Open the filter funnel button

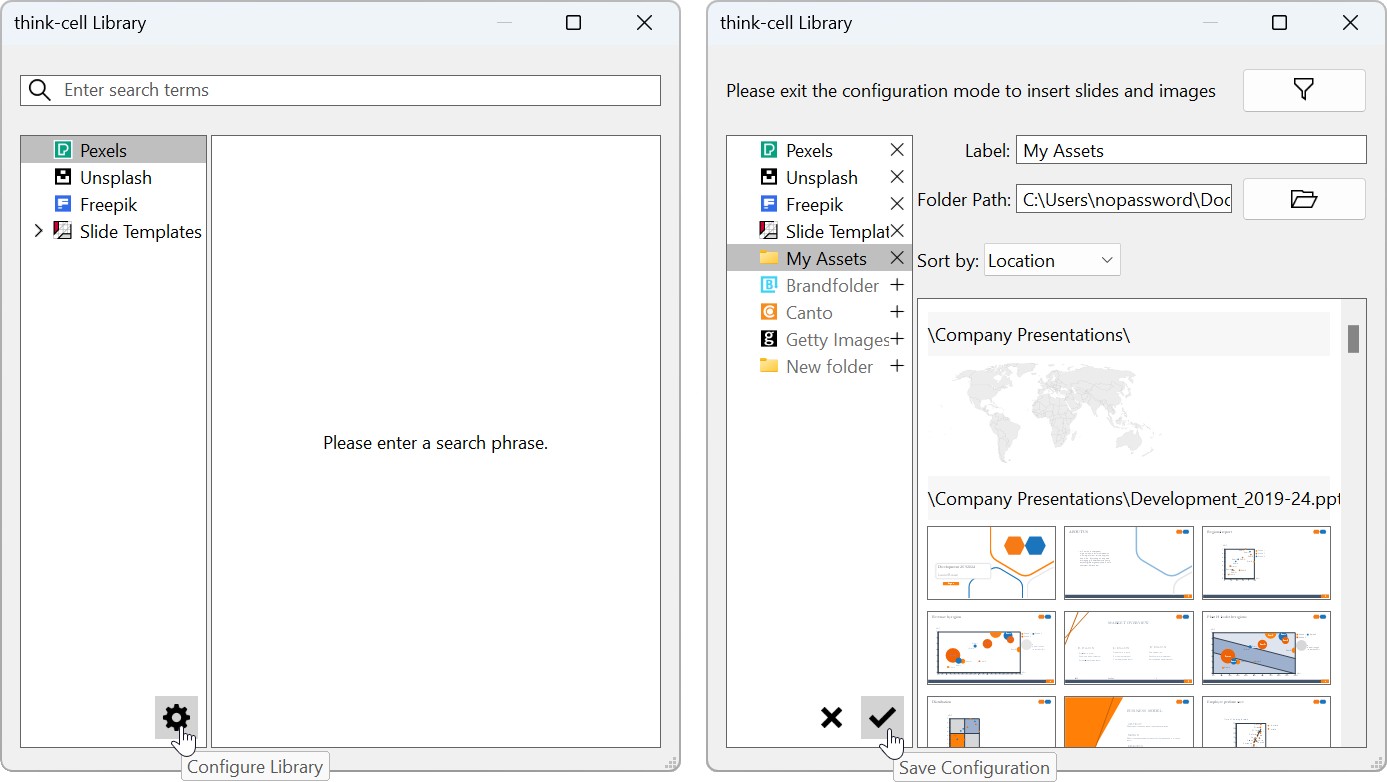click(1304, 90)
